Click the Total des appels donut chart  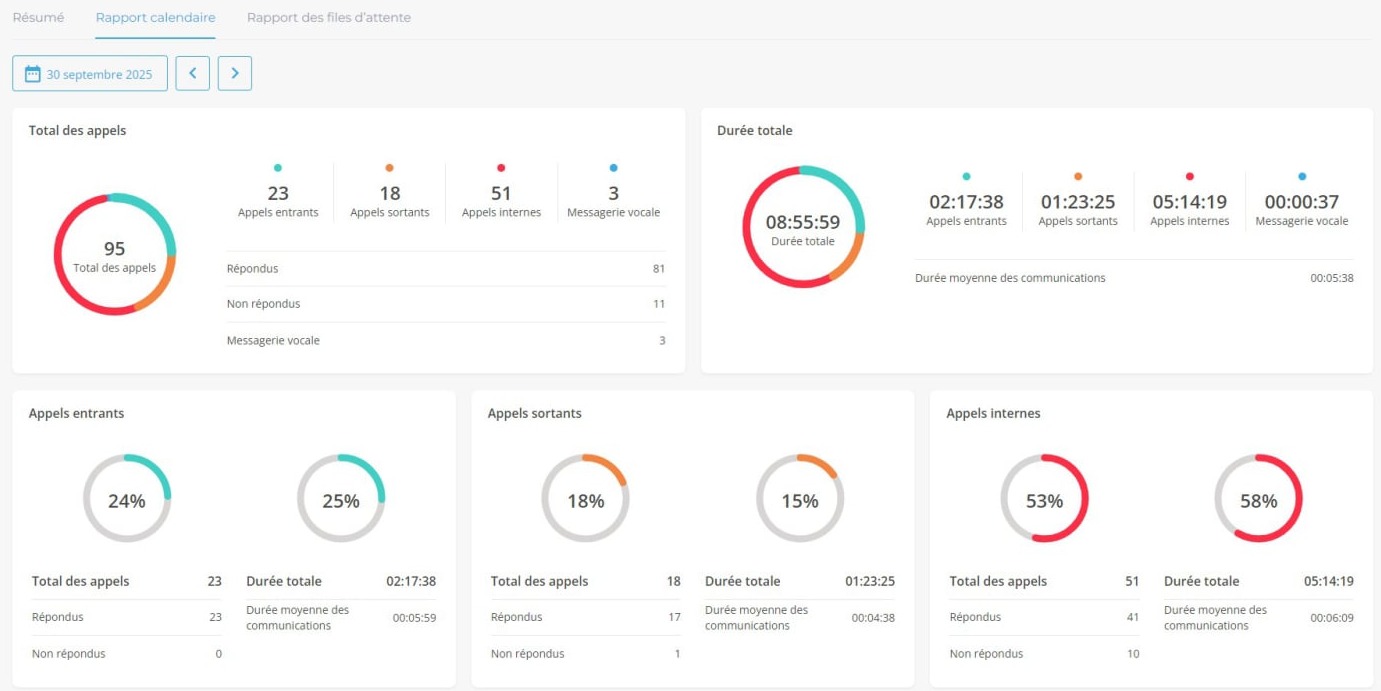115,254
